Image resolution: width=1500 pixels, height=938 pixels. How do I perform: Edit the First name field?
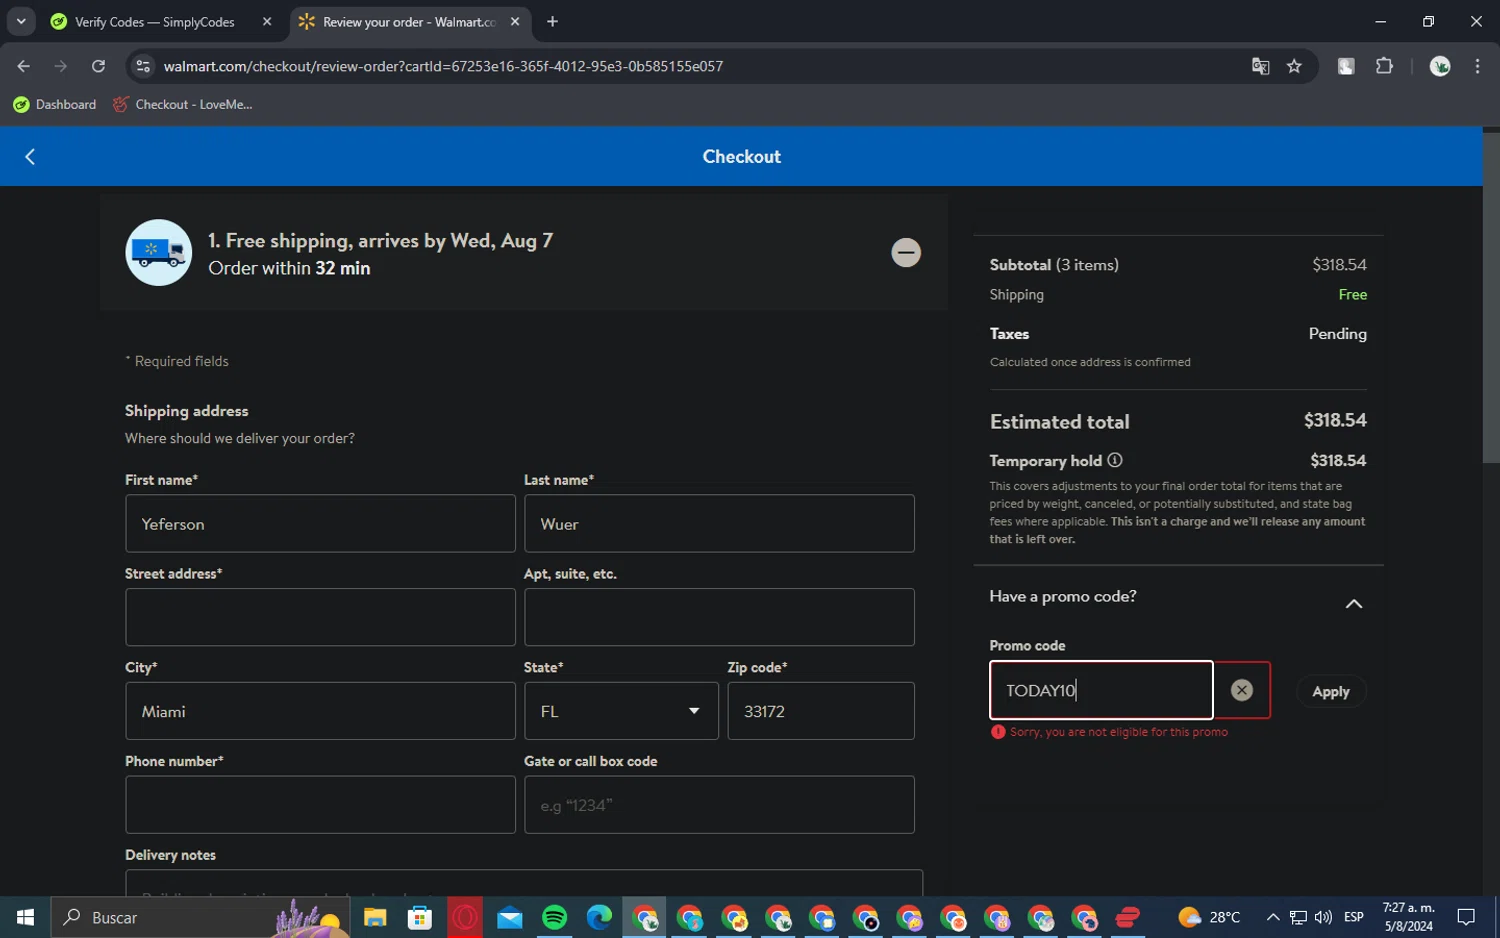320,523
